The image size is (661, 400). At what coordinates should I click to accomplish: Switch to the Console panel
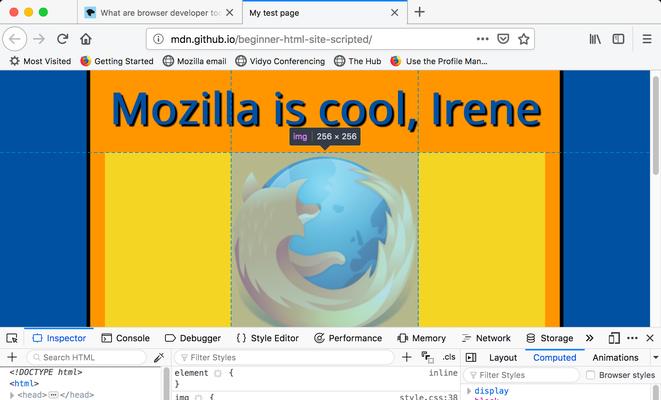click(126, 338)
